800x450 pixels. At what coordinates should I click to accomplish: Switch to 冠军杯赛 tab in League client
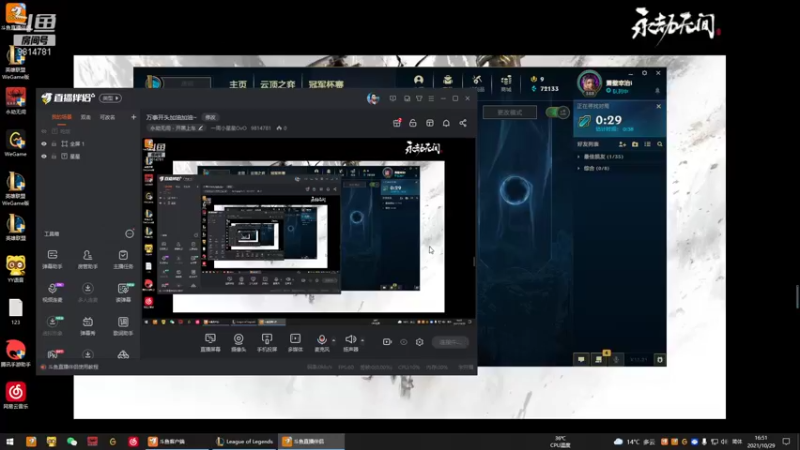pyautogui.click(x=326, y=84)
